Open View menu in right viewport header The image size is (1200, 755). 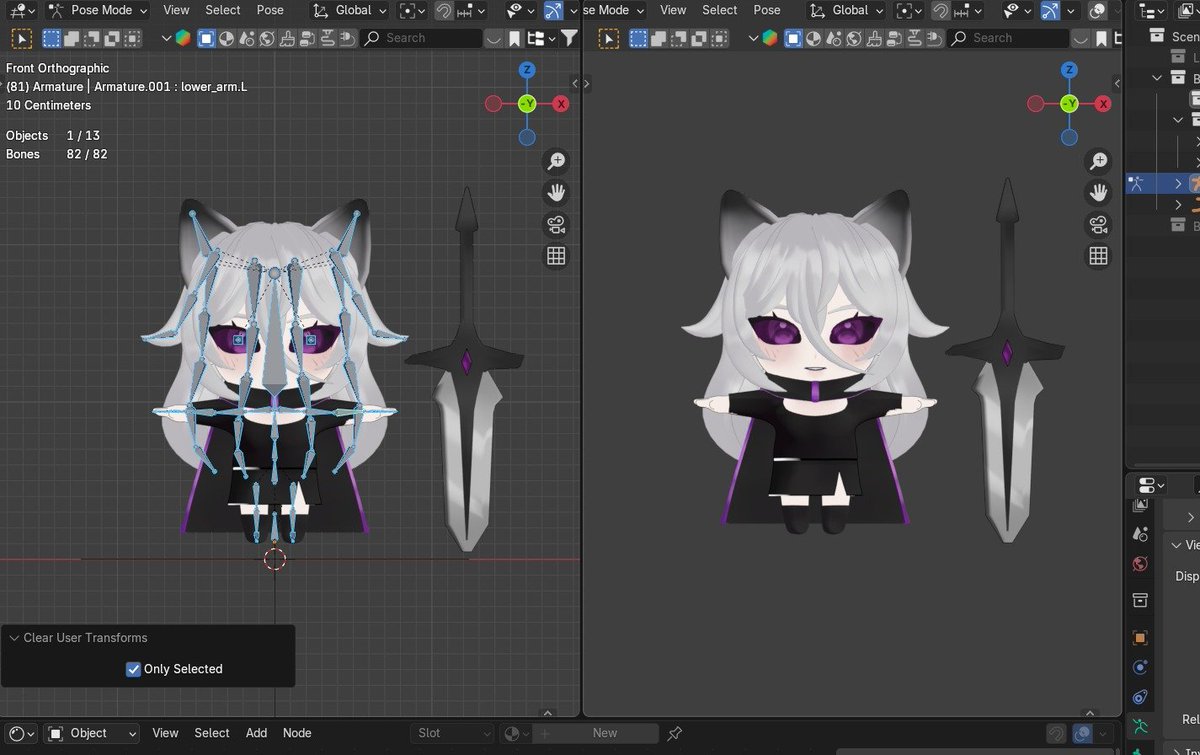point(673,10)
